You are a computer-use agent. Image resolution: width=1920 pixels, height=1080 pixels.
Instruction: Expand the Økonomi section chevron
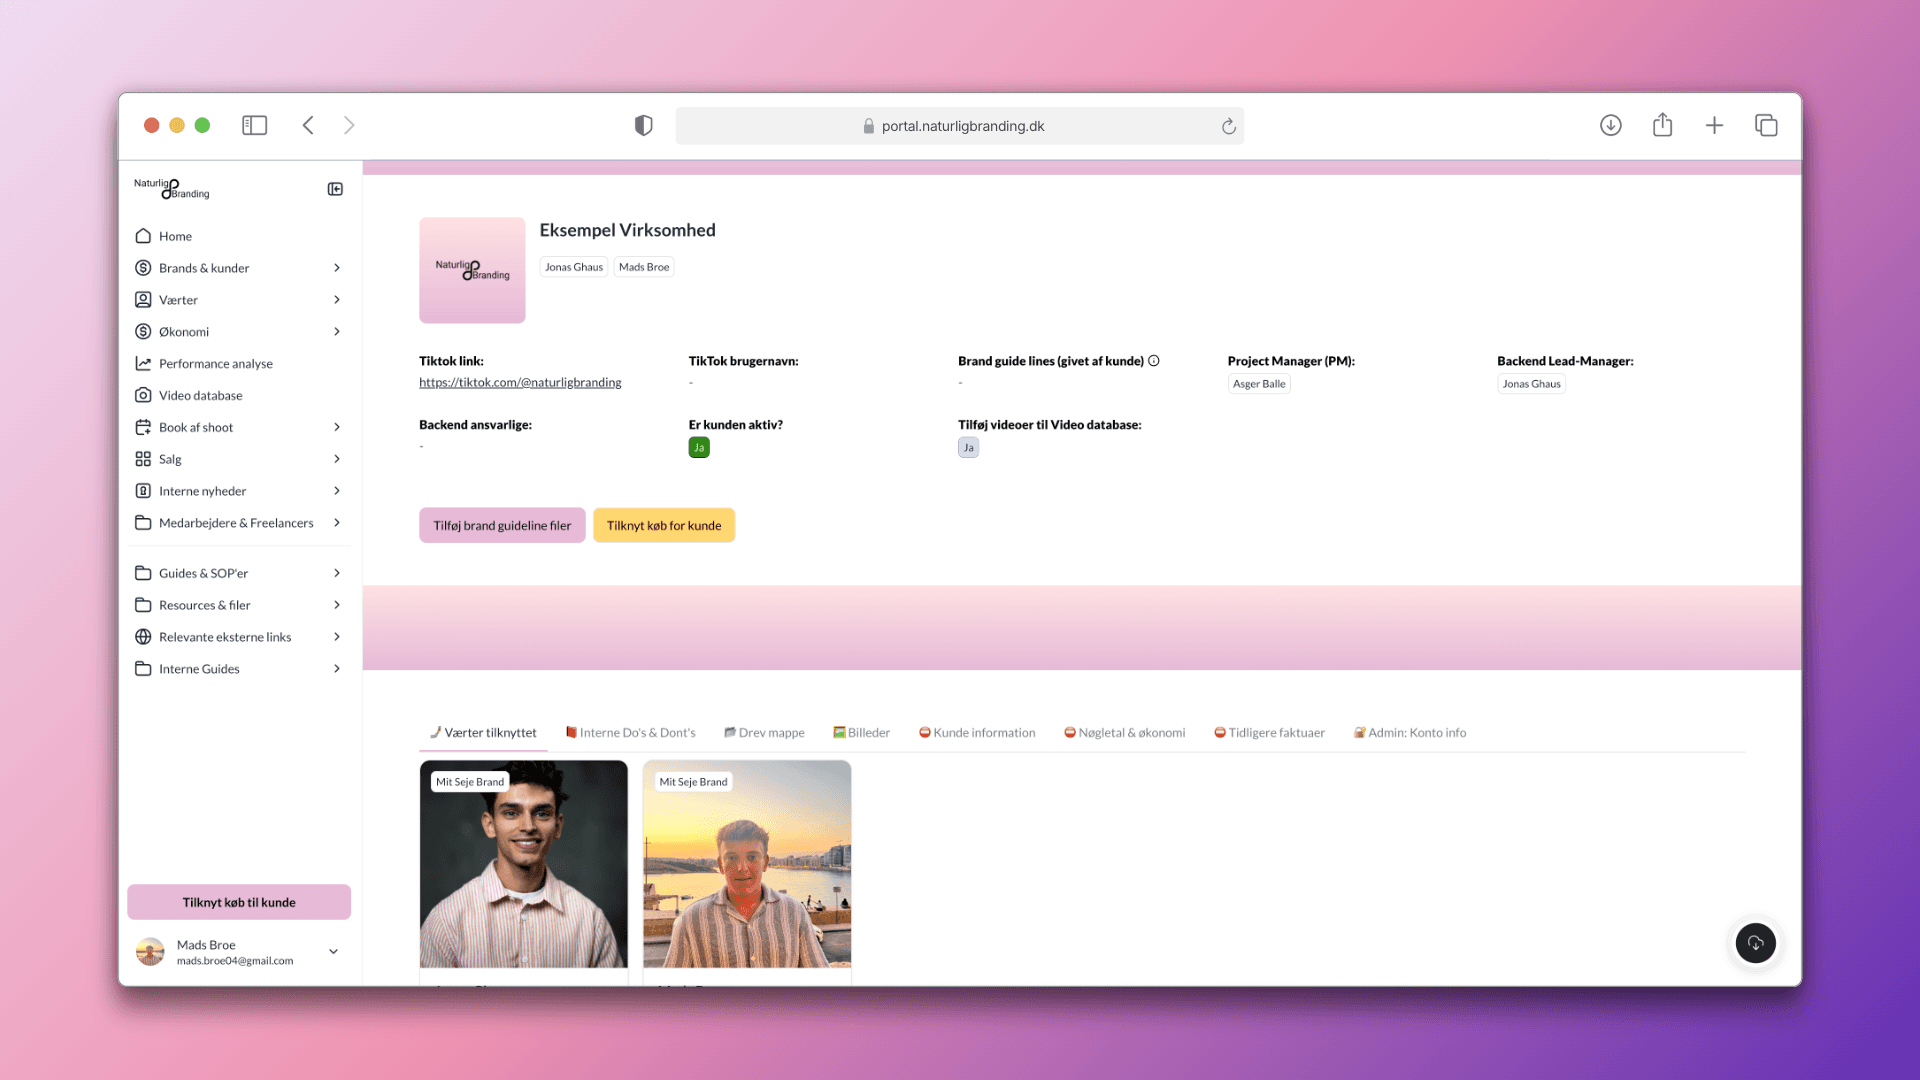pos(337,332)
